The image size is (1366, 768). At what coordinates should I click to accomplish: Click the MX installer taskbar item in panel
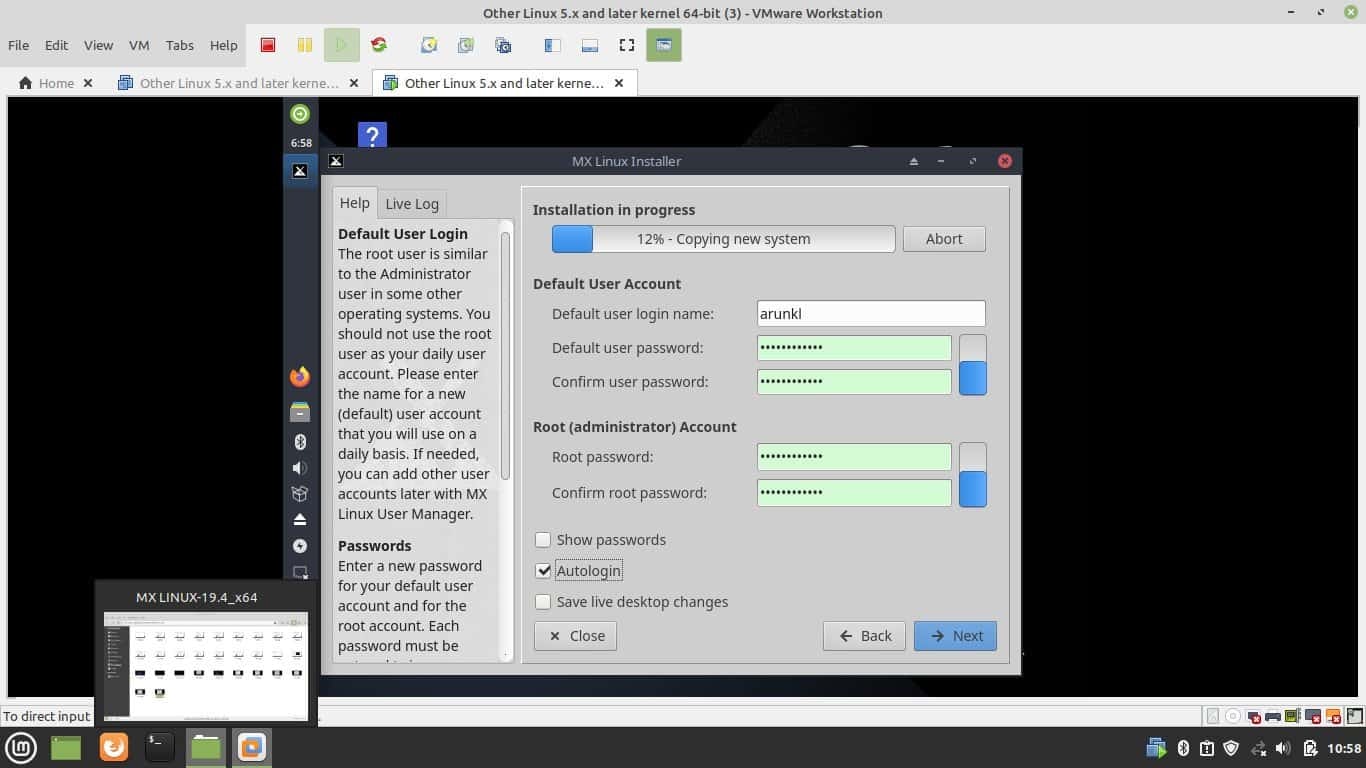point(300,171)
